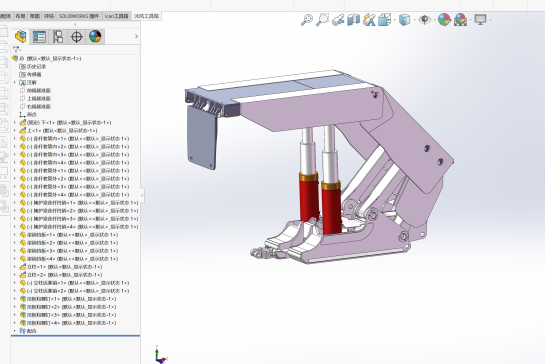Open View Settings monitor icon
545x364 pixels.
[480, 20]
